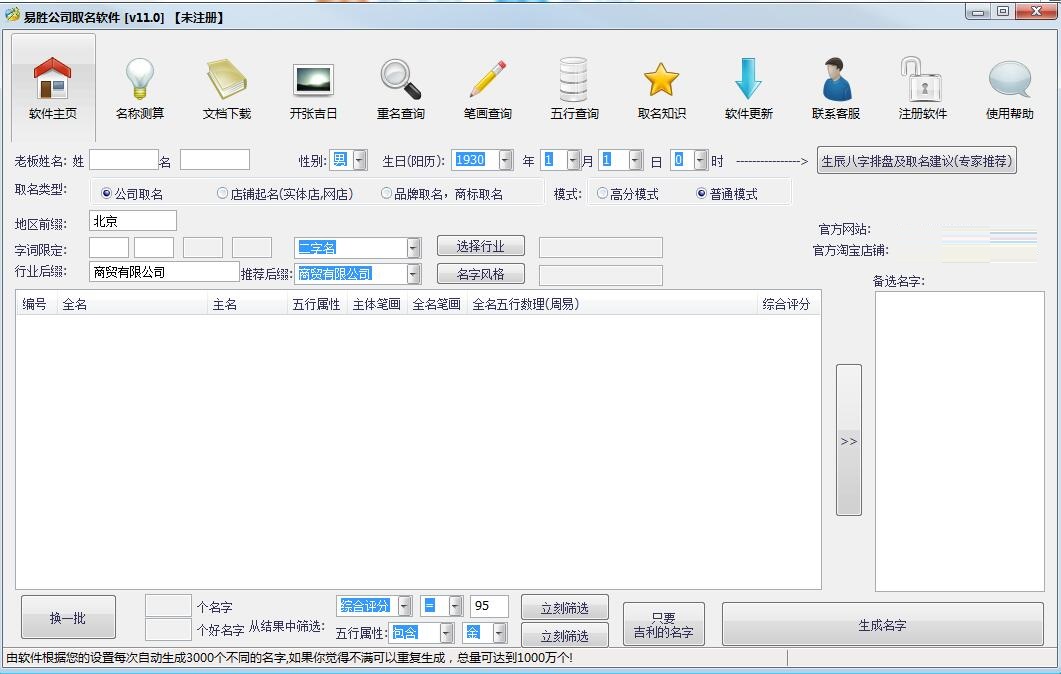The height and width of the screenshot is (674, 1061).
Task: Focus the 老板 姓 surname field
Action: click(124, 160)
